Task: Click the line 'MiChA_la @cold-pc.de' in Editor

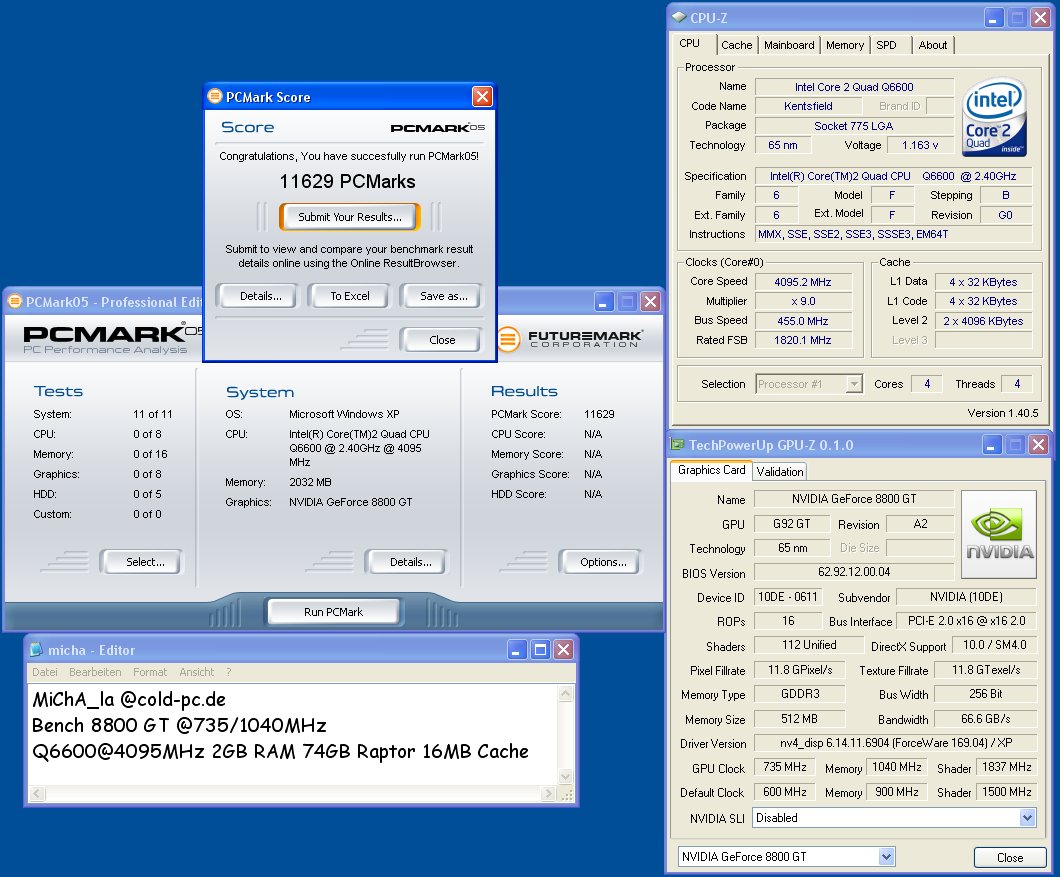Action: (129, 699)
